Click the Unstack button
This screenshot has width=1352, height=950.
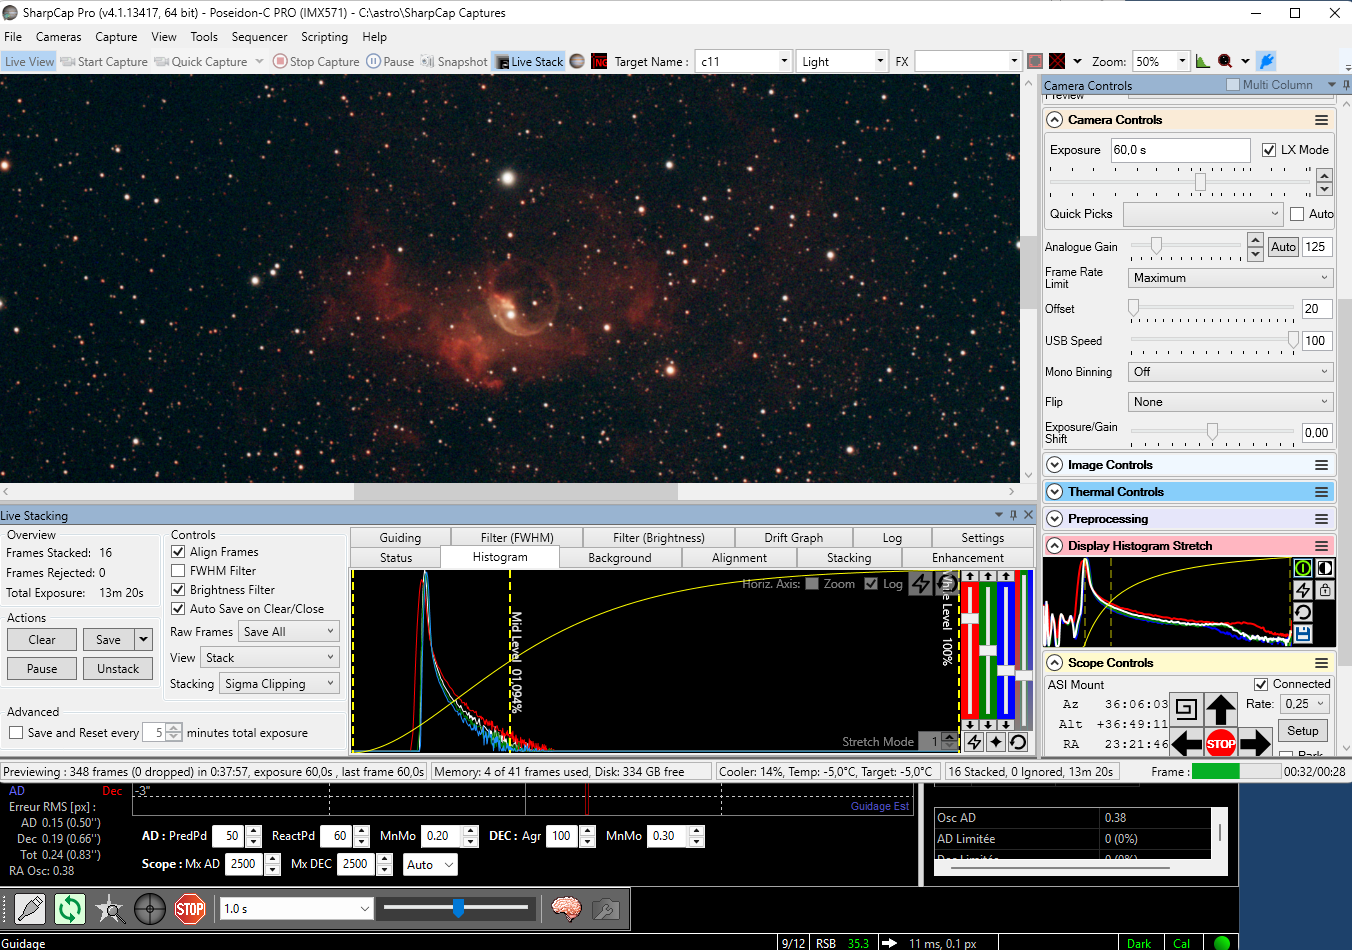coord(118,669)
